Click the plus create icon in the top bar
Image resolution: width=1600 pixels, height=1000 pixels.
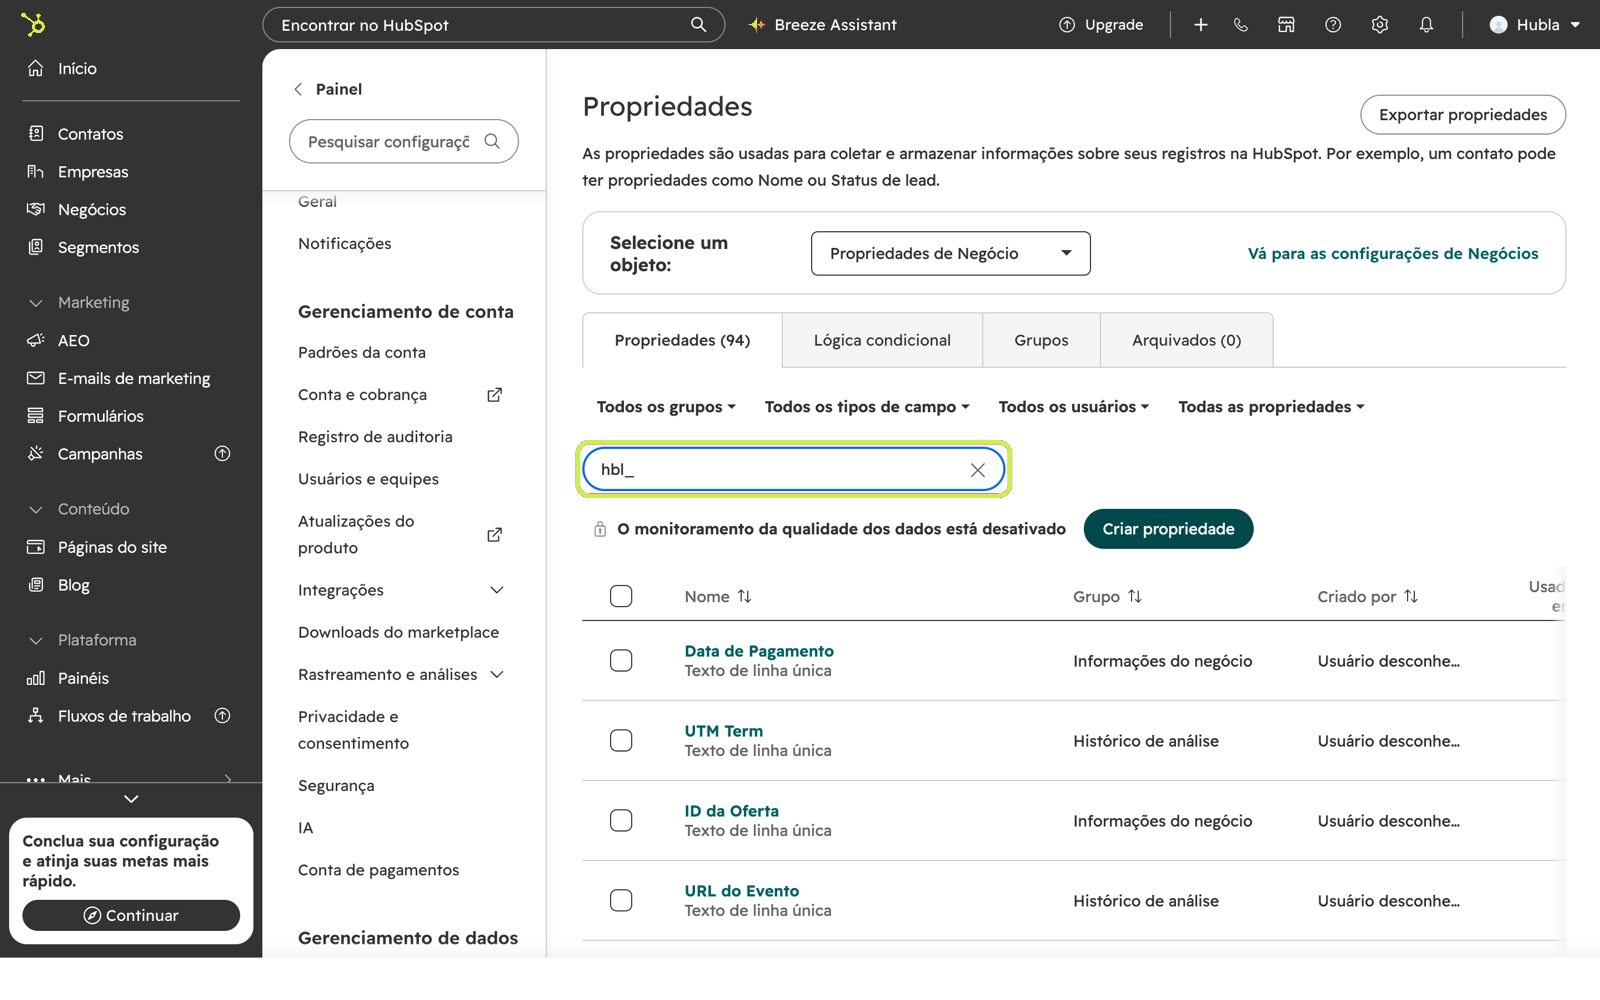(x=1200, y=24)
